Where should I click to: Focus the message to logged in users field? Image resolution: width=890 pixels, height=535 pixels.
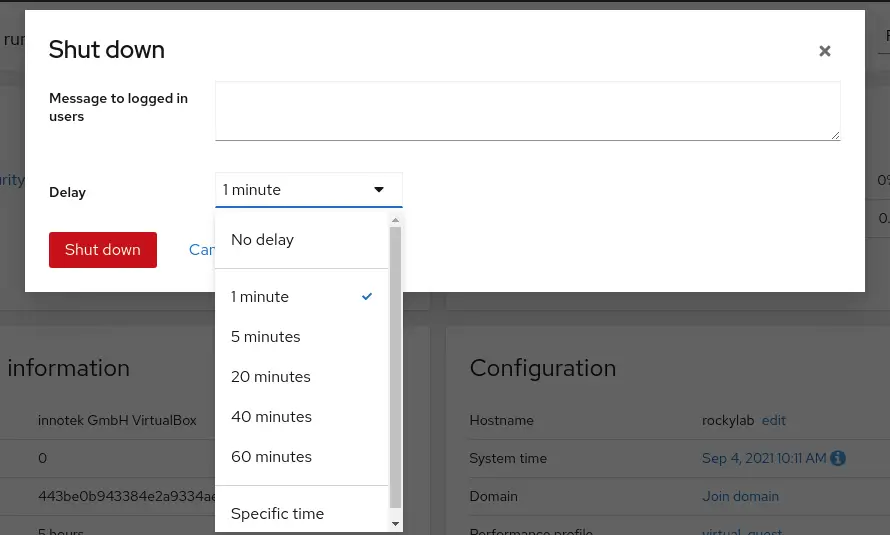point(527,111)
